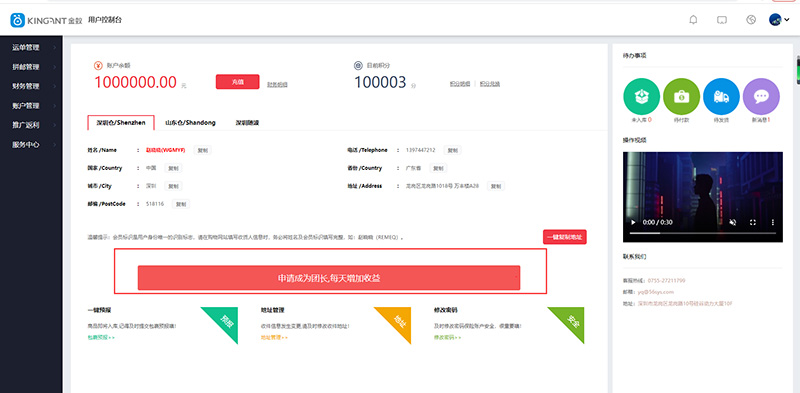
Task: Click the telephone value 1397447212
Action: pos(420,151)
